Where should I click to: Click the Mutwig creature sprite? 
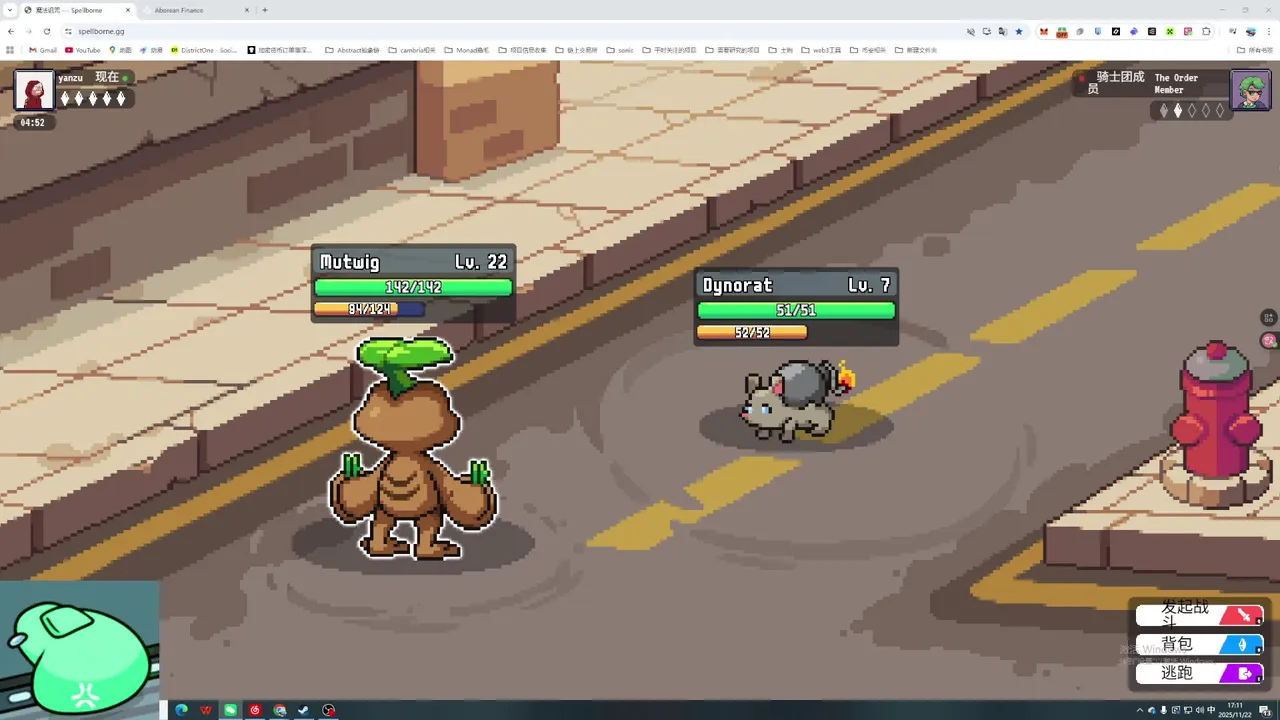tap(412, 447)
